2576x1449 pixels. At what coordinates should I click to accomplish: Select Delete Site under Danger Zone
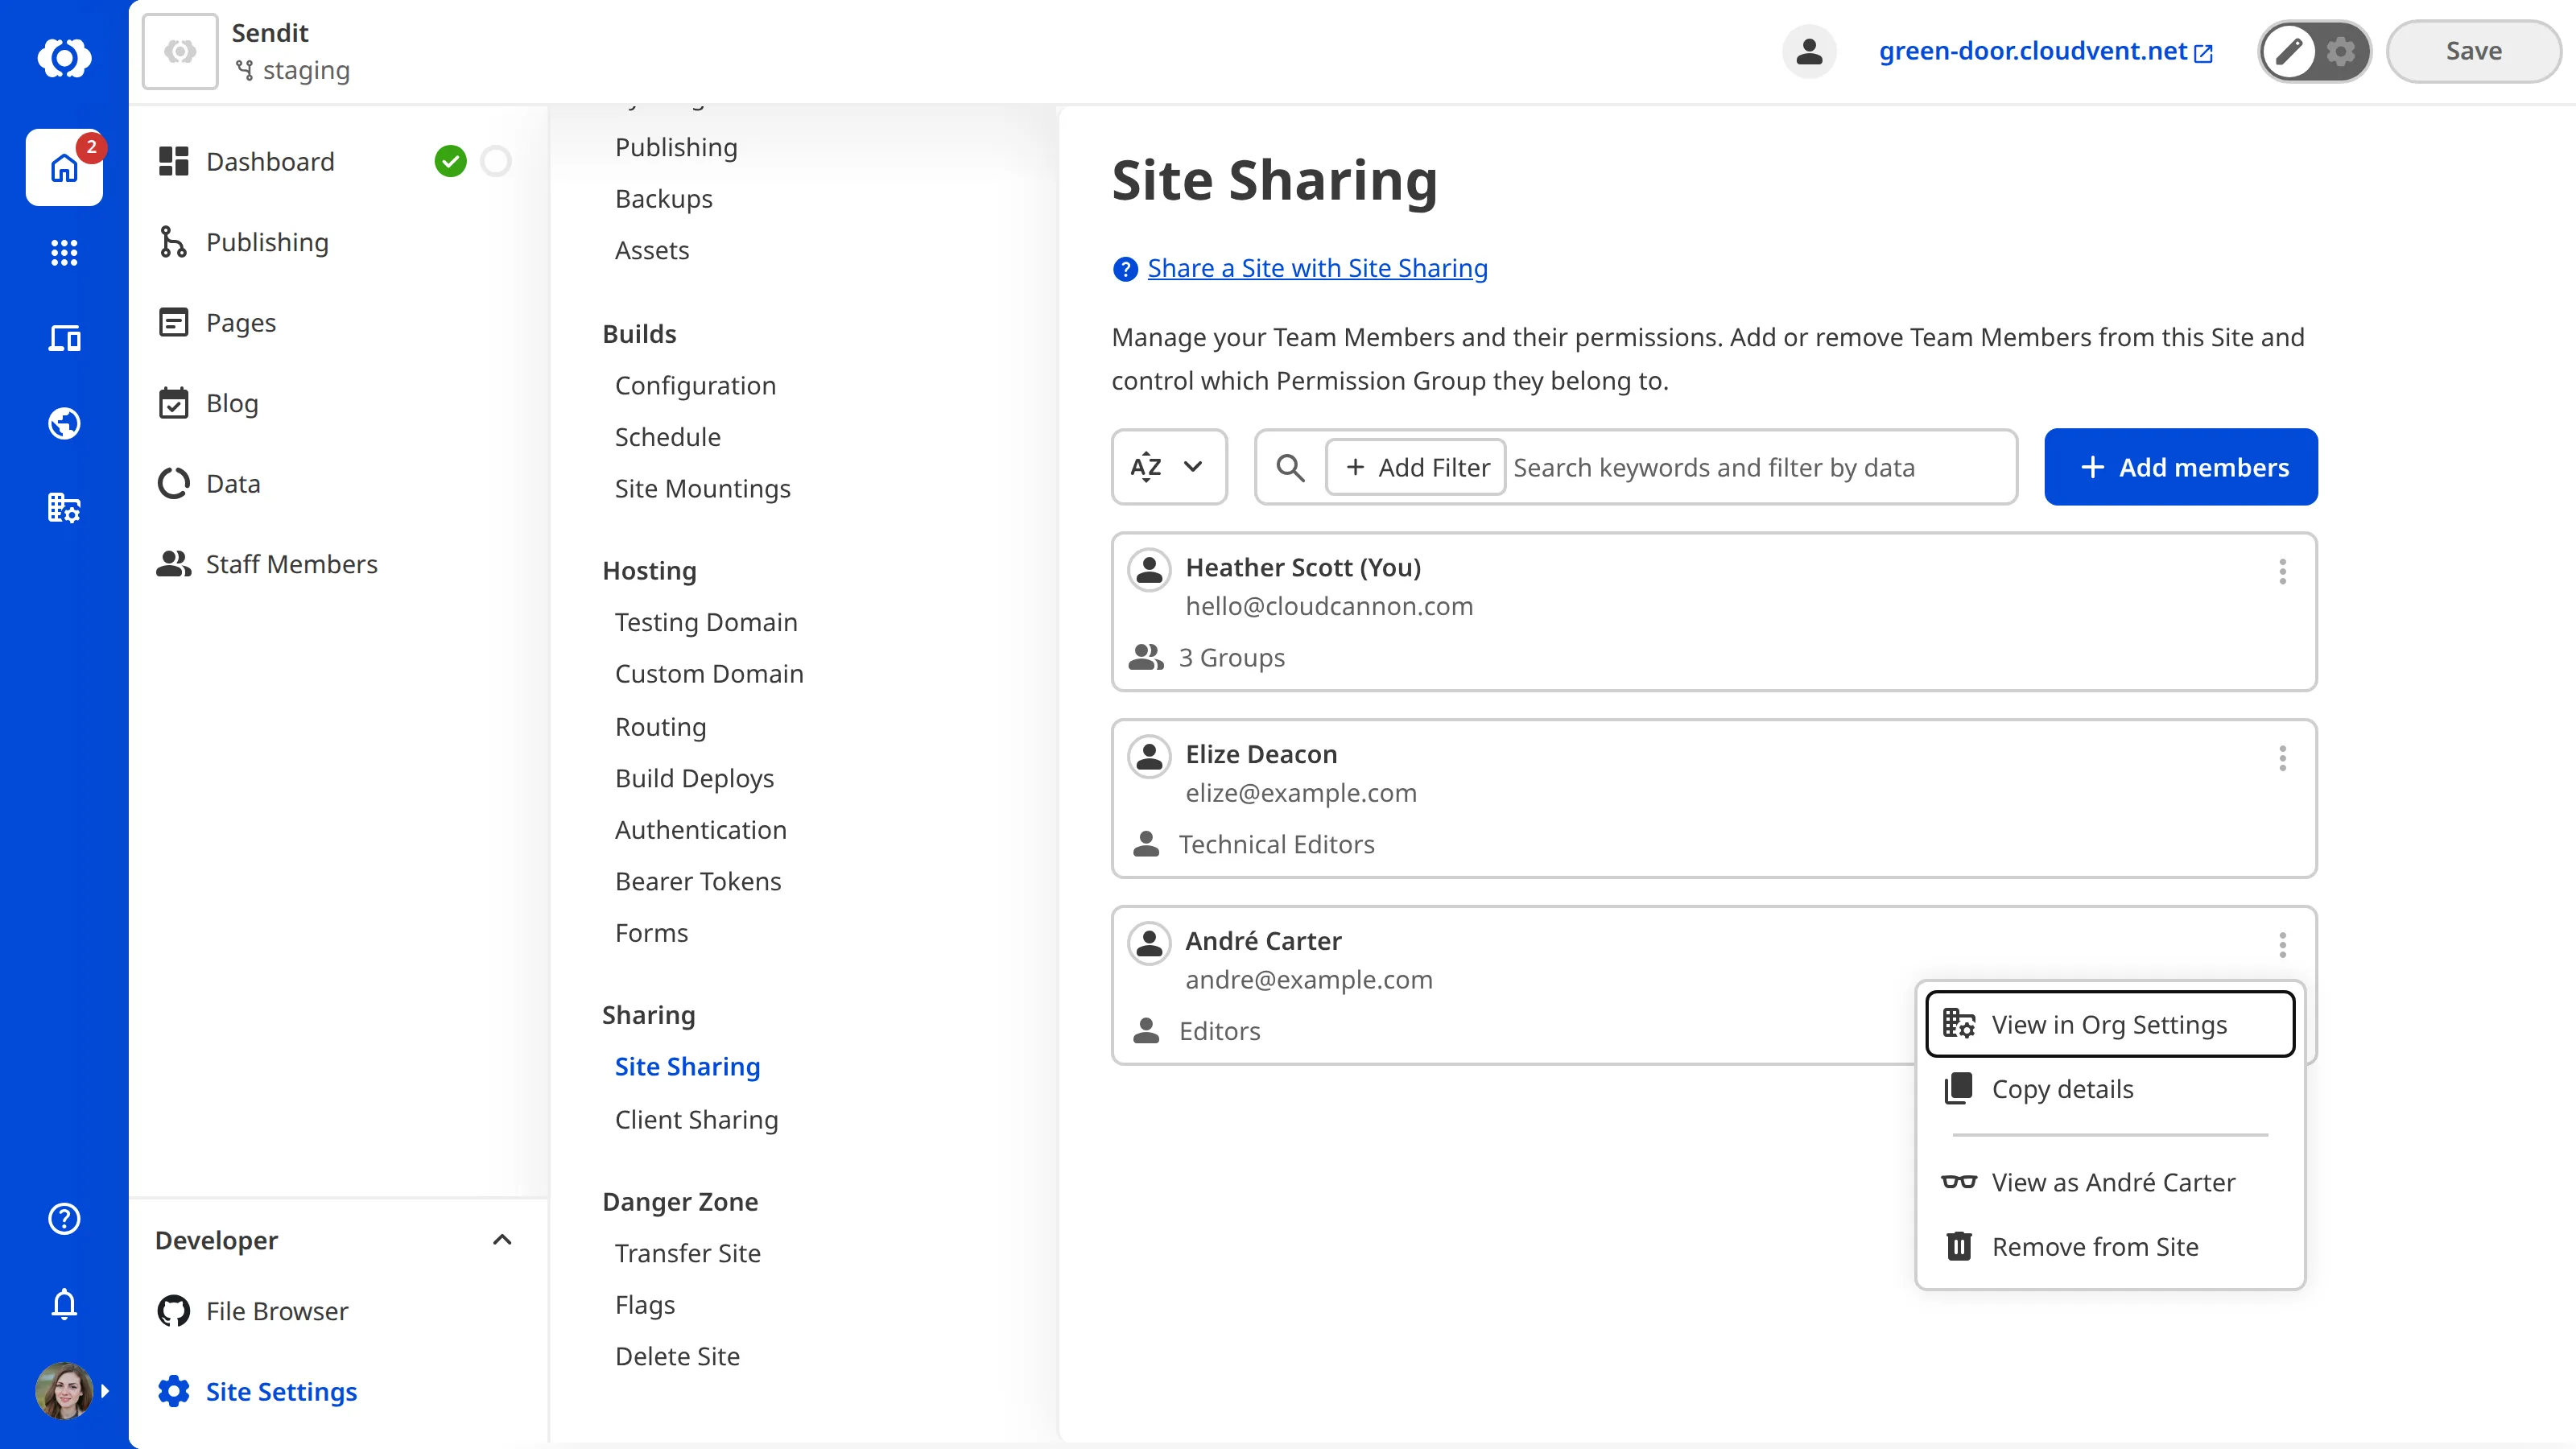click(x=677, y=1356)
